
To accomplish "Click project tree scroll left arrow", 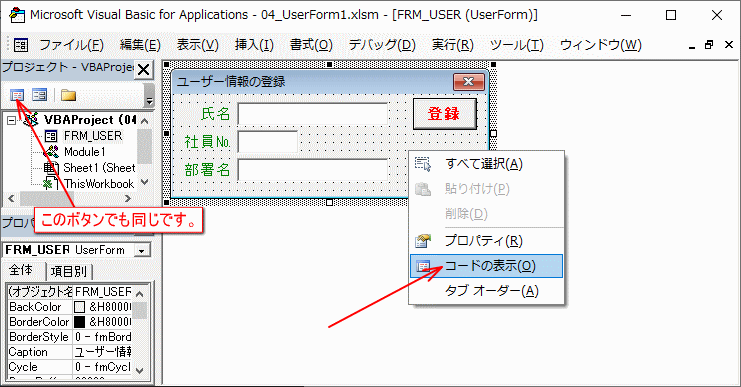I will [x=11, y=198].
